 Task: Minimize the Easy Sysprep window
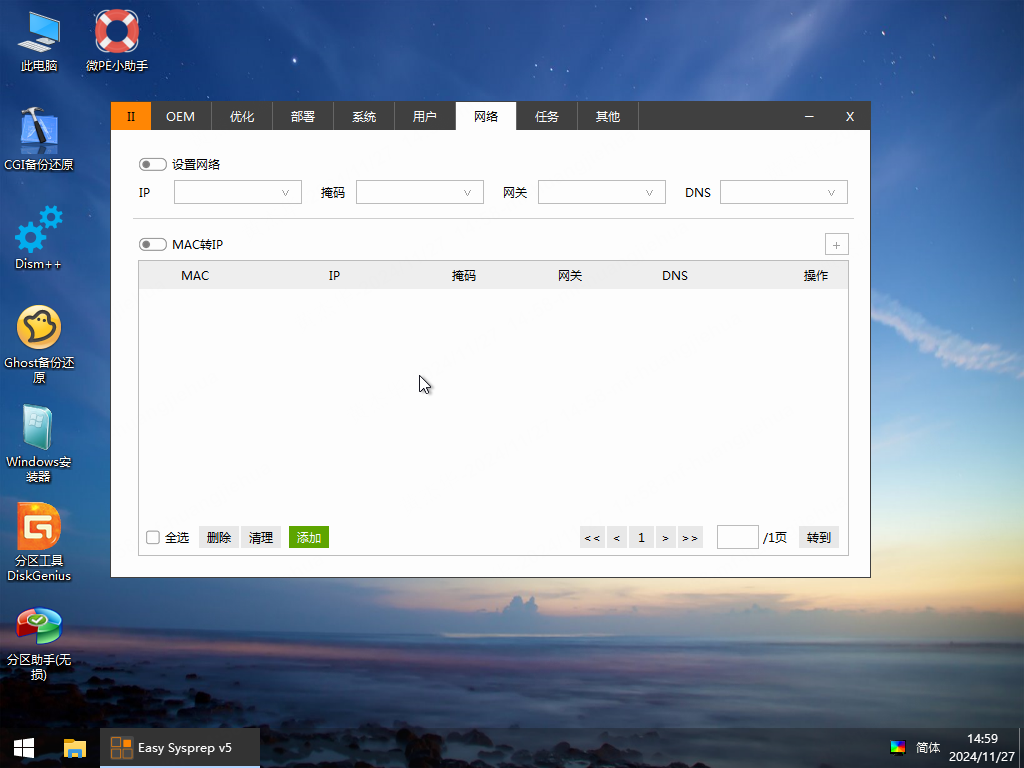[809, 116]
